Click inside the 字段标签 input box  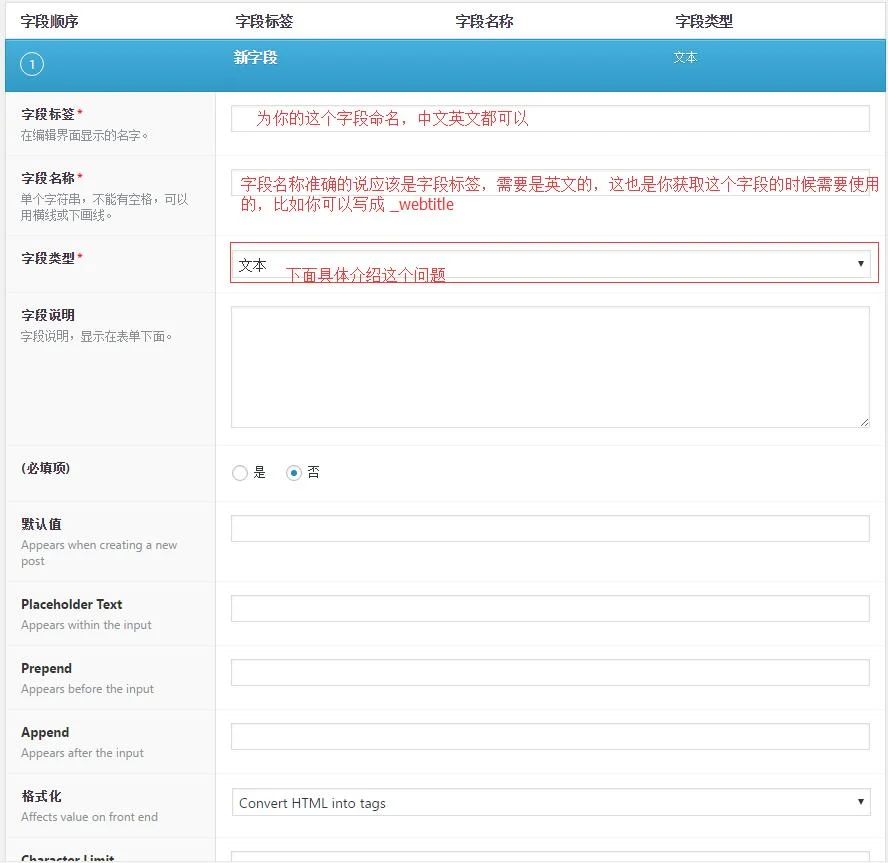pos(550,118)
